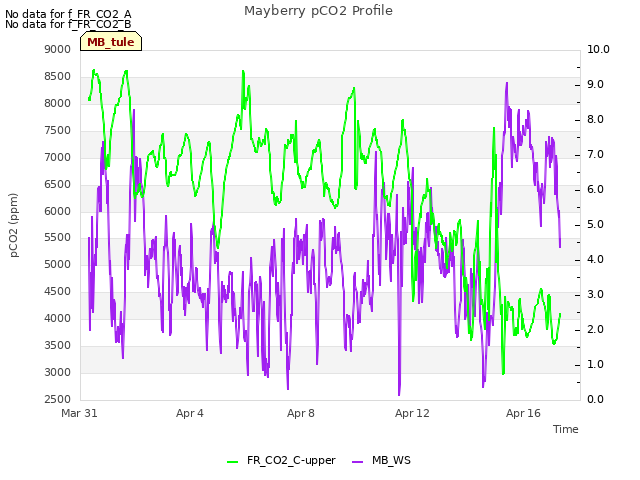
Task: Click the green FR_CO2_C-upper legend swatch
Action: pos(232,462)
